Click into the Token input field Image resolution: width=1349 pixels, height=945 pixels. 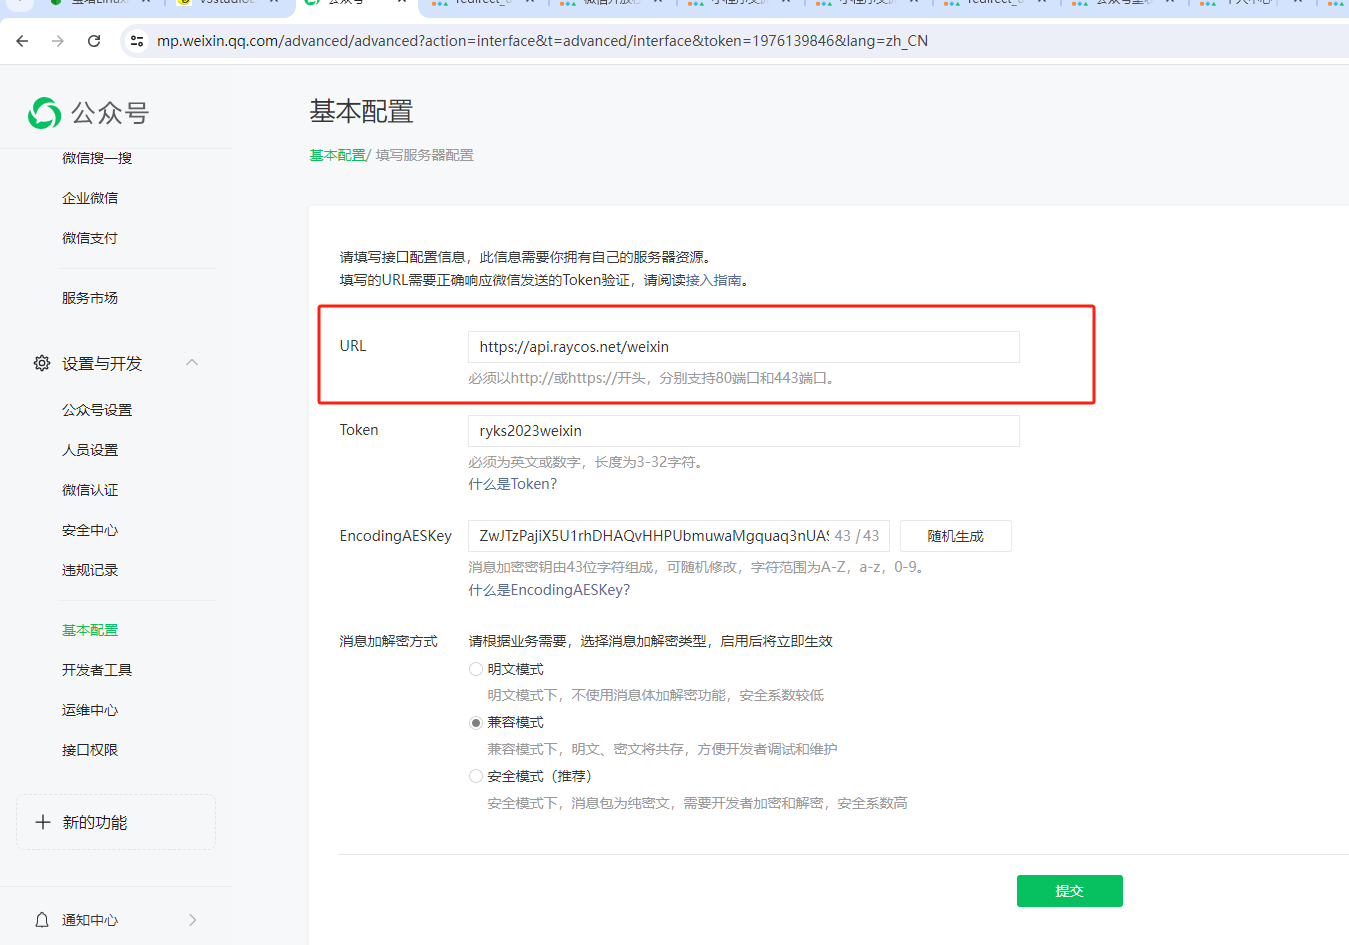click(x=744, y=431)
